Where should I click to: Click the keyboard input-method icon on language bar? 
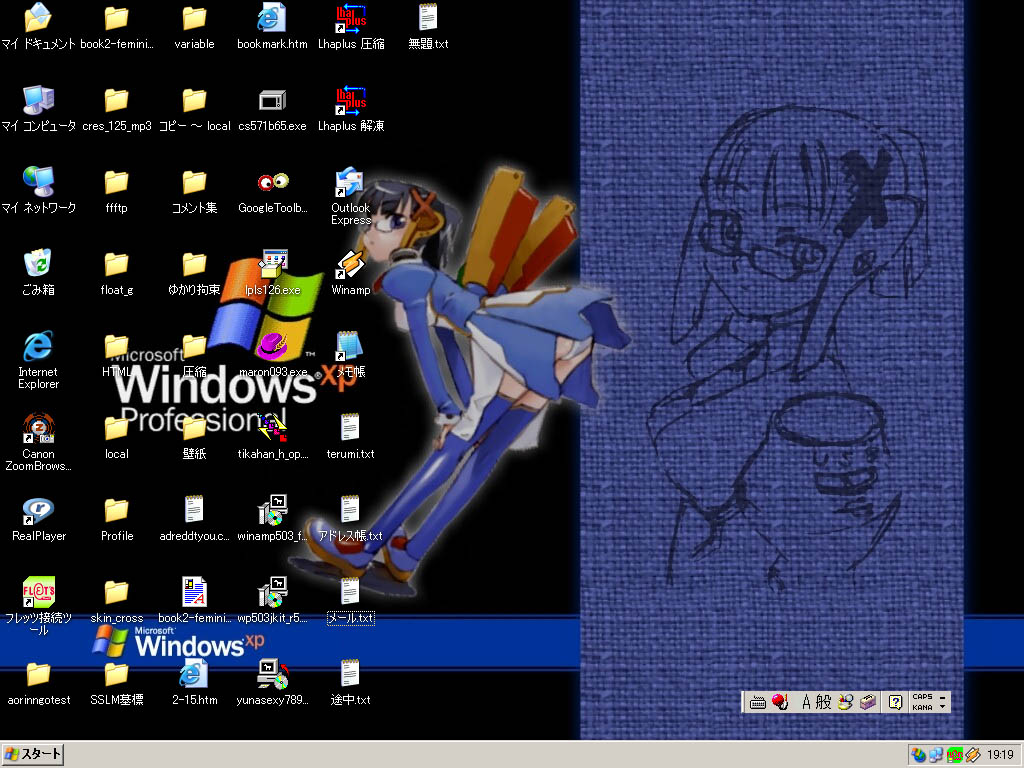coord(758,703)
